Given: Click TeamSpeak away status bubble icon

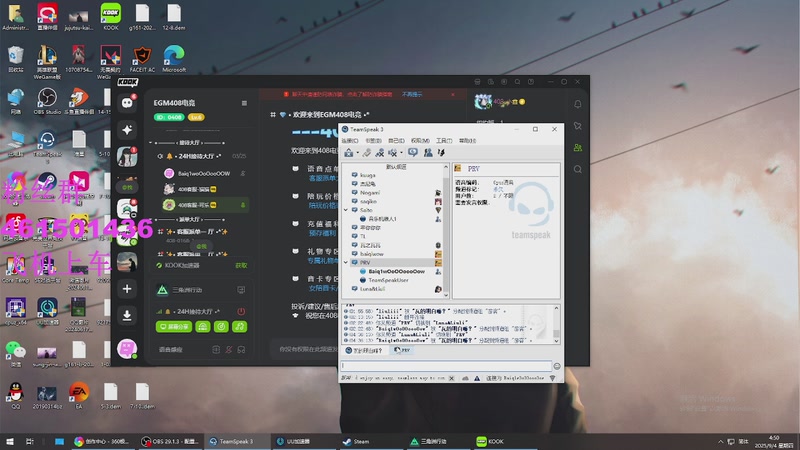Looking at the screenshot, I should tap(413, 153).
